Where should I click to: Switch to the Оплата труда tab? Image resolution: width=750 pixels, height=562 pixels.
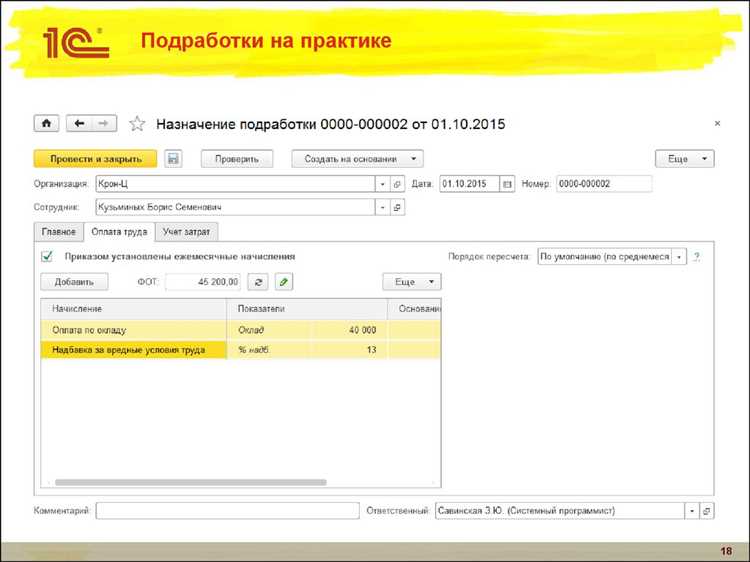[119, 232]
